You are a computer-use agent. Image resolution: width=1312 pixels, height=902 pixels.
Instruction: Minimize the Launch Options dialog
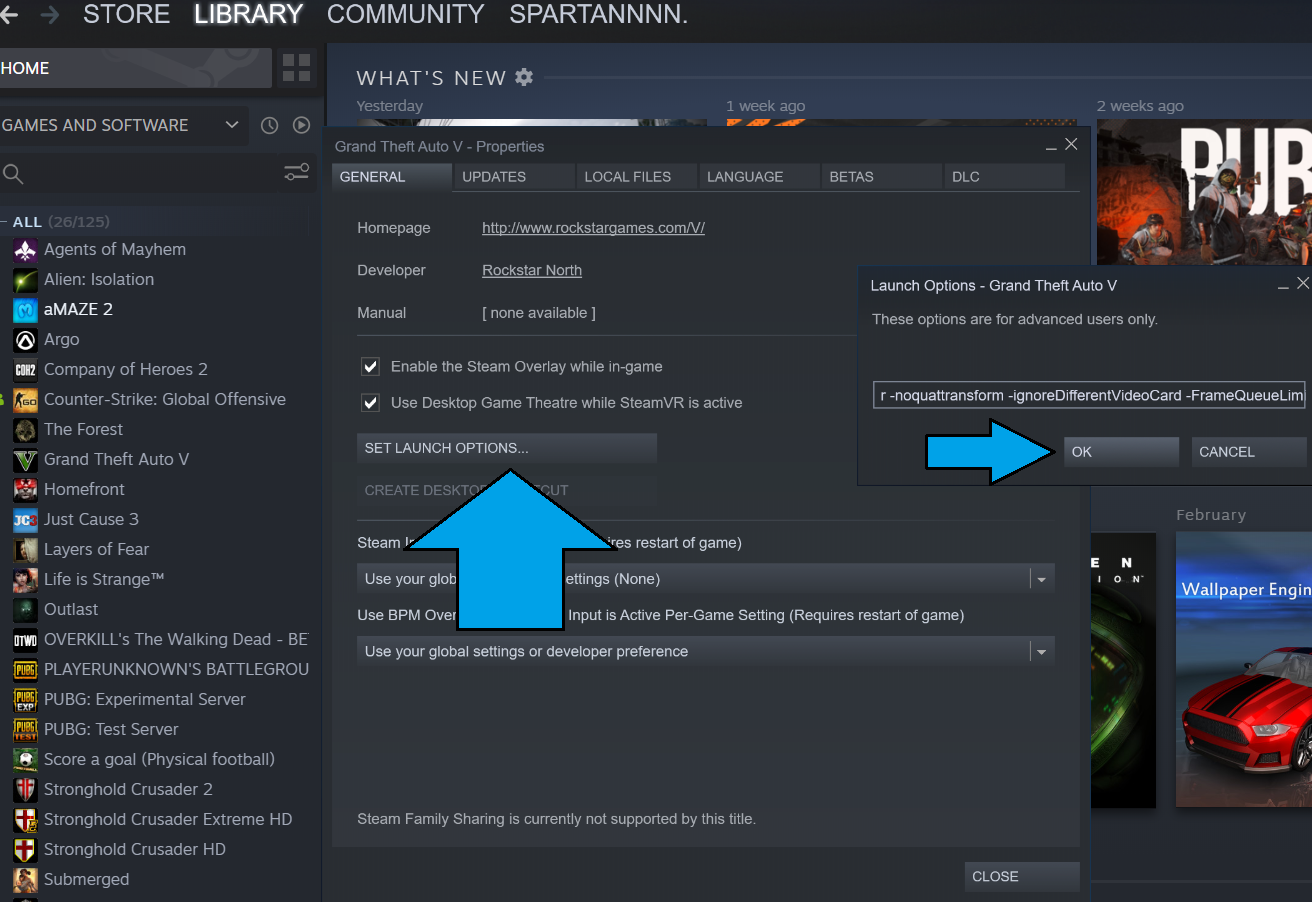1283,286
